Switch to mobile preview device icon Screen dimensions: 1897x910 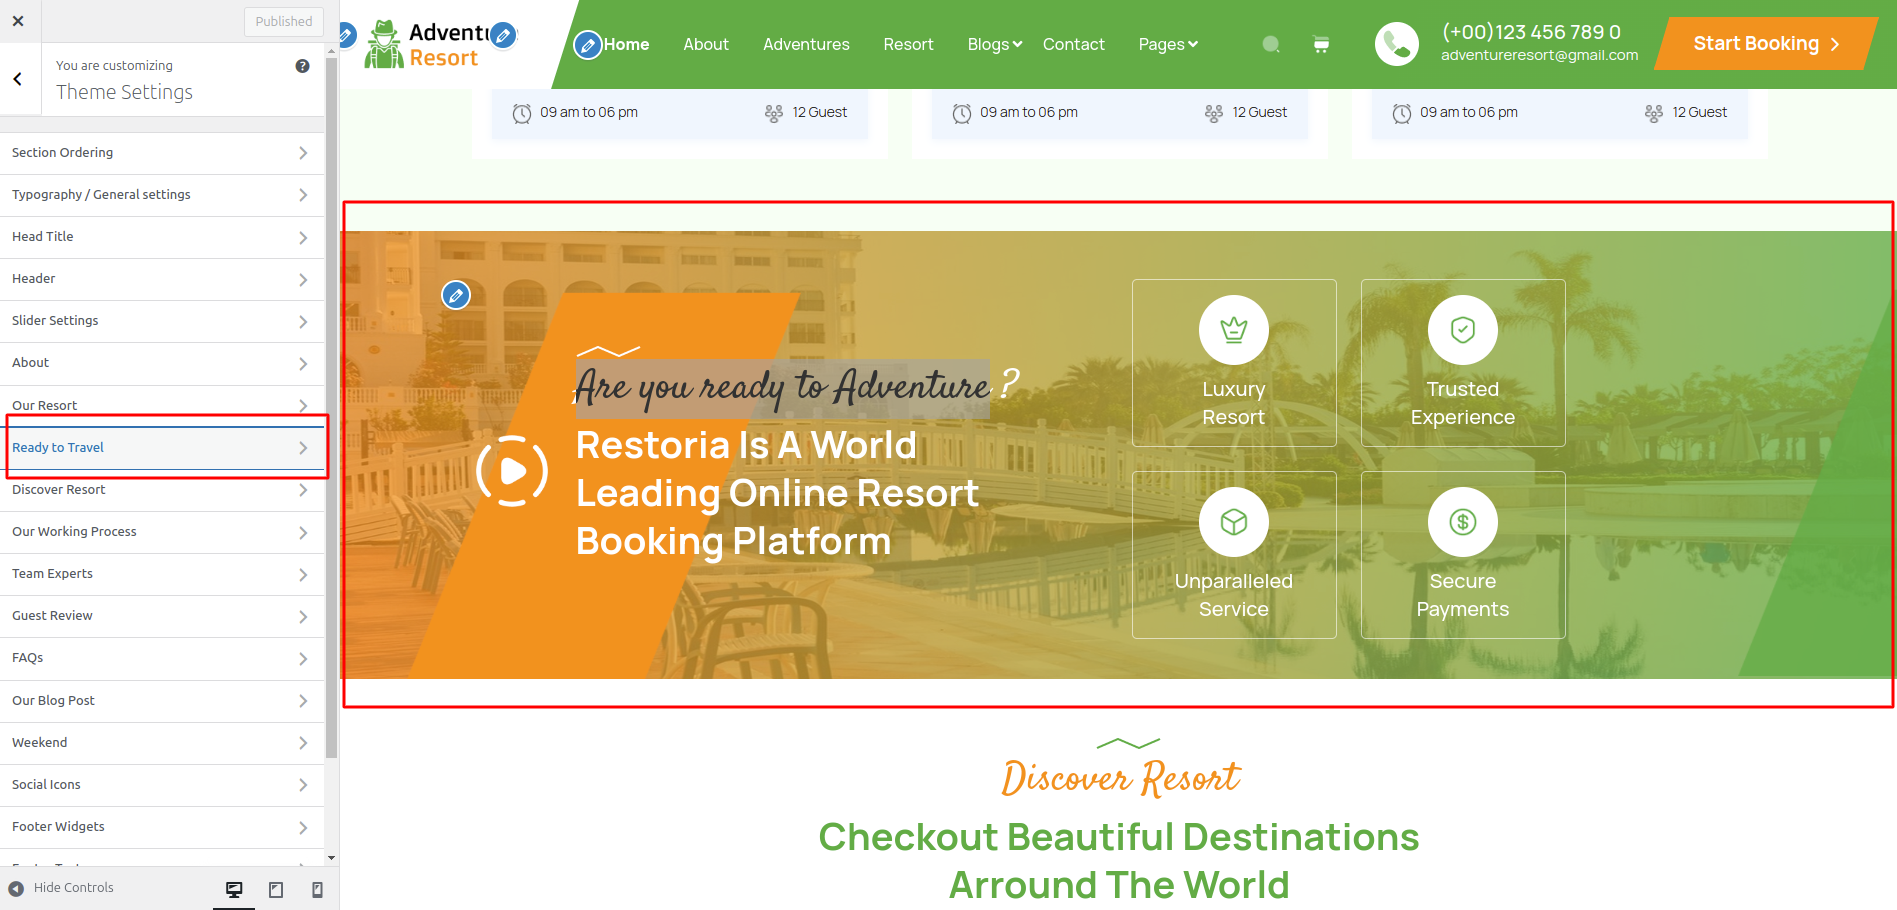(x=317, y=889)
